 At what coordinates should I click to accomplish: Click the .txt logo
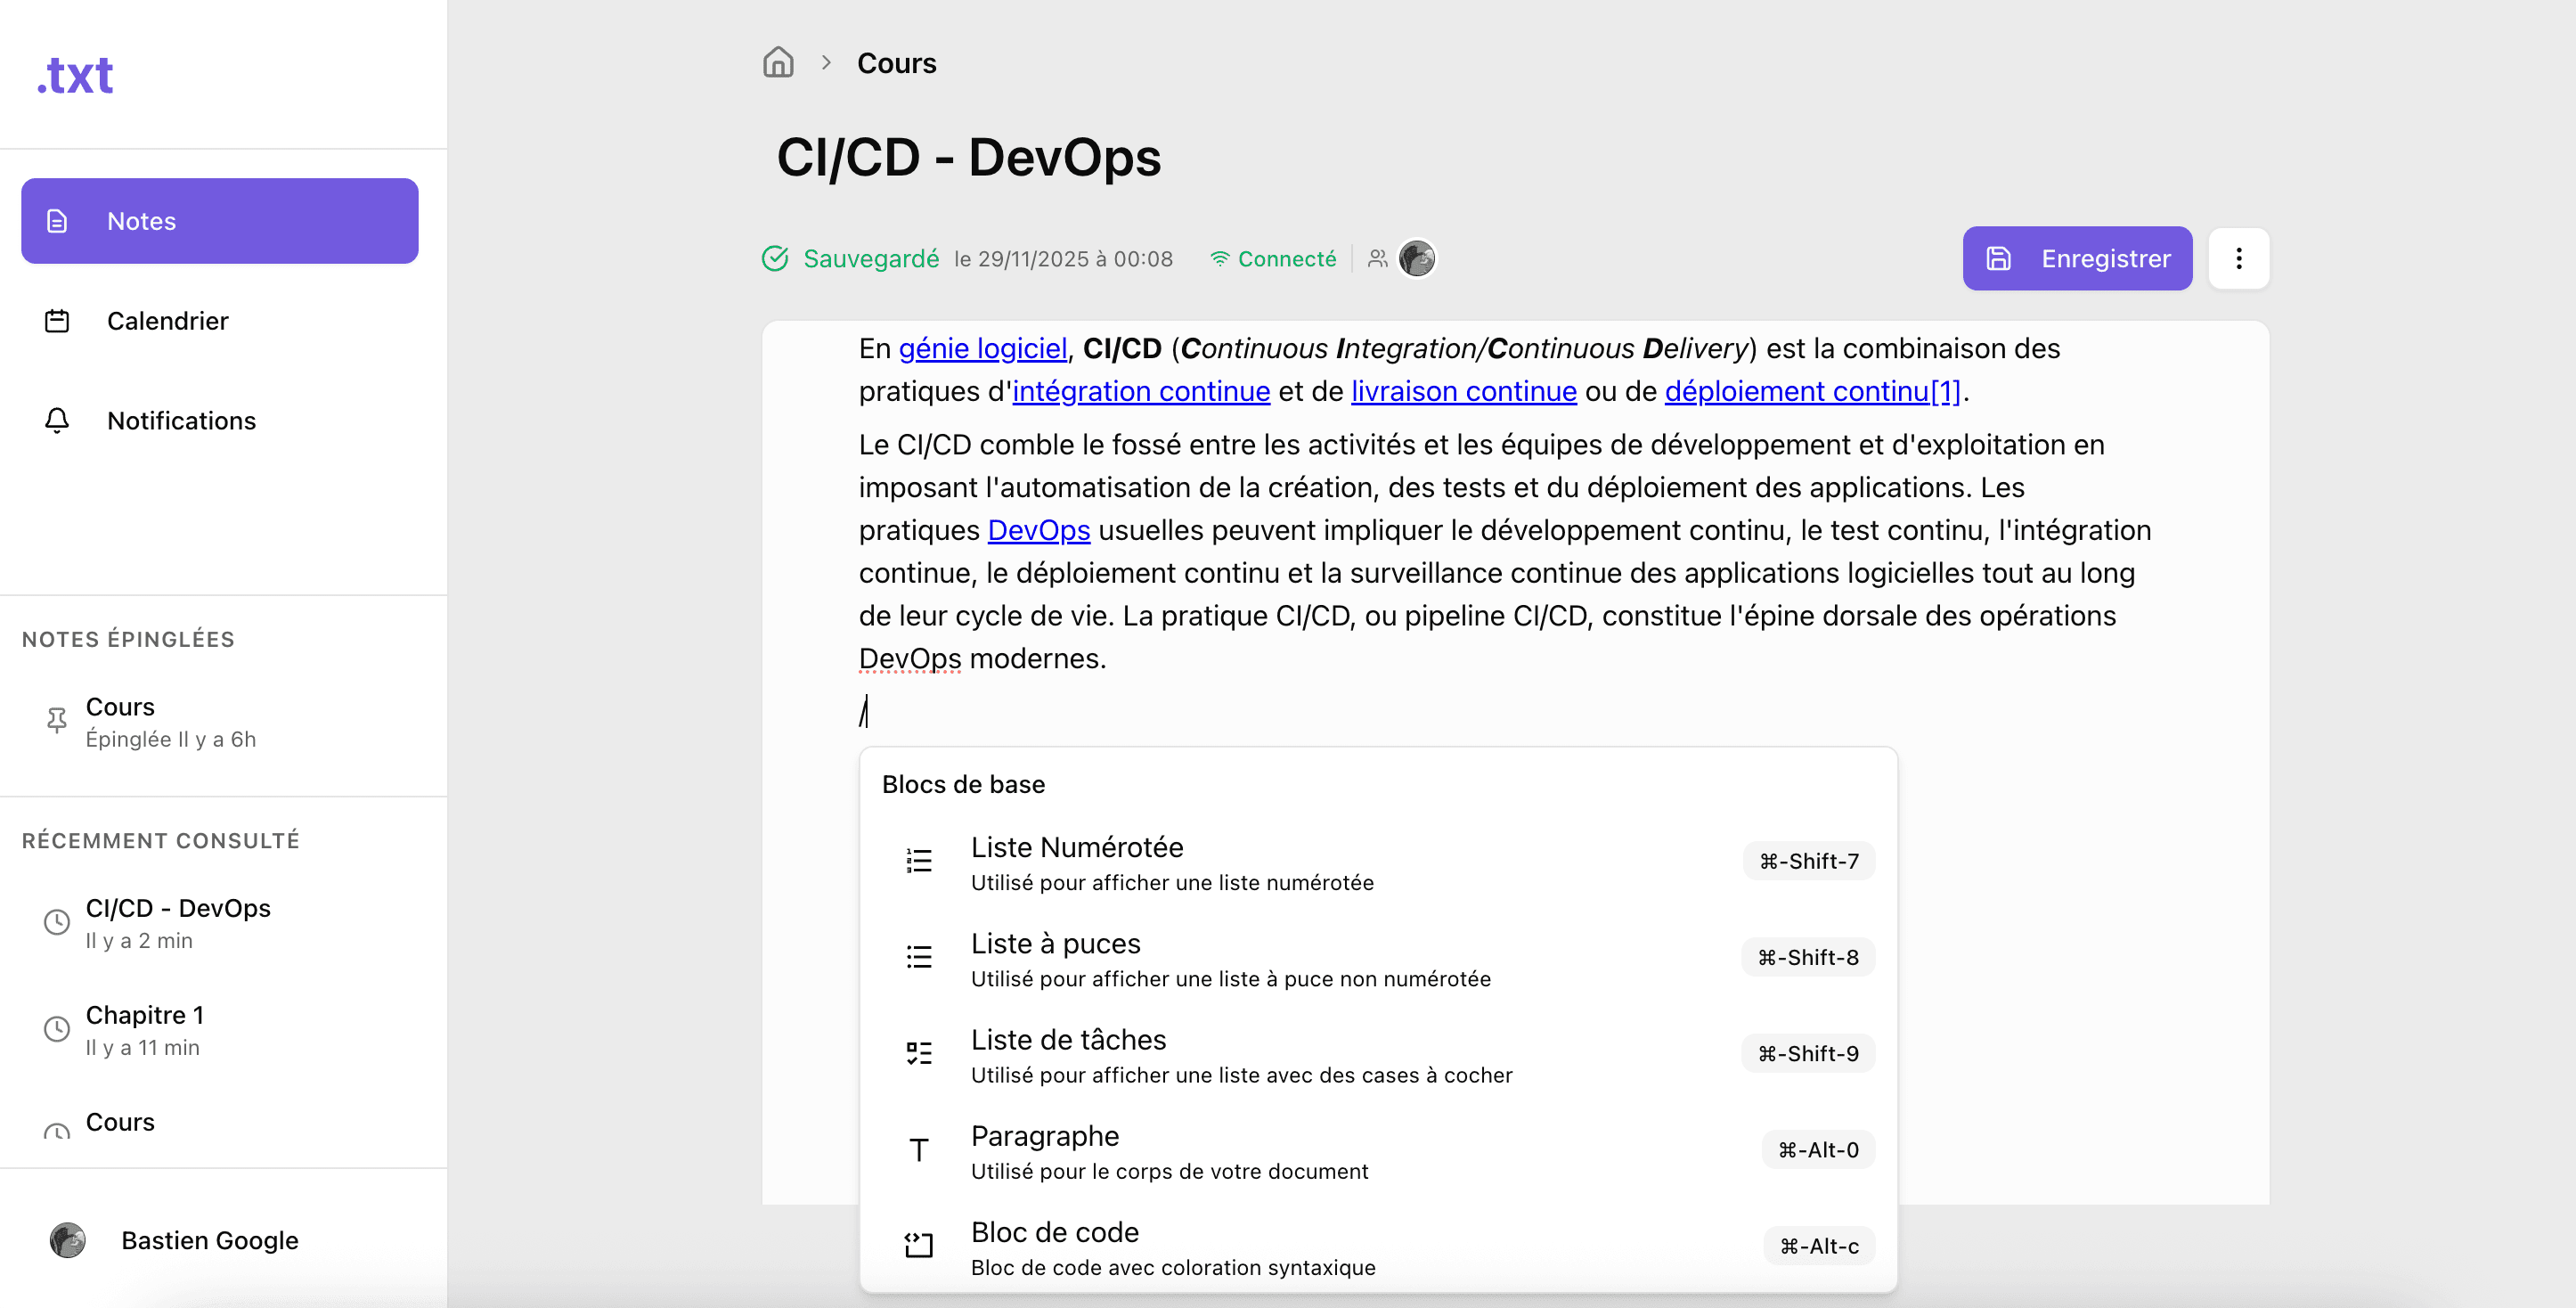[x=74, y=74]
